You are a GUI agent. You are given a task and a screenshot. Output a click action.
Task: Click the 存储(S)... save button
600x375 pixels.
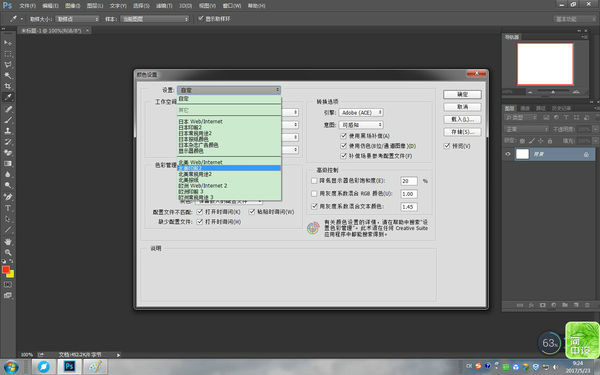point(462,132)
